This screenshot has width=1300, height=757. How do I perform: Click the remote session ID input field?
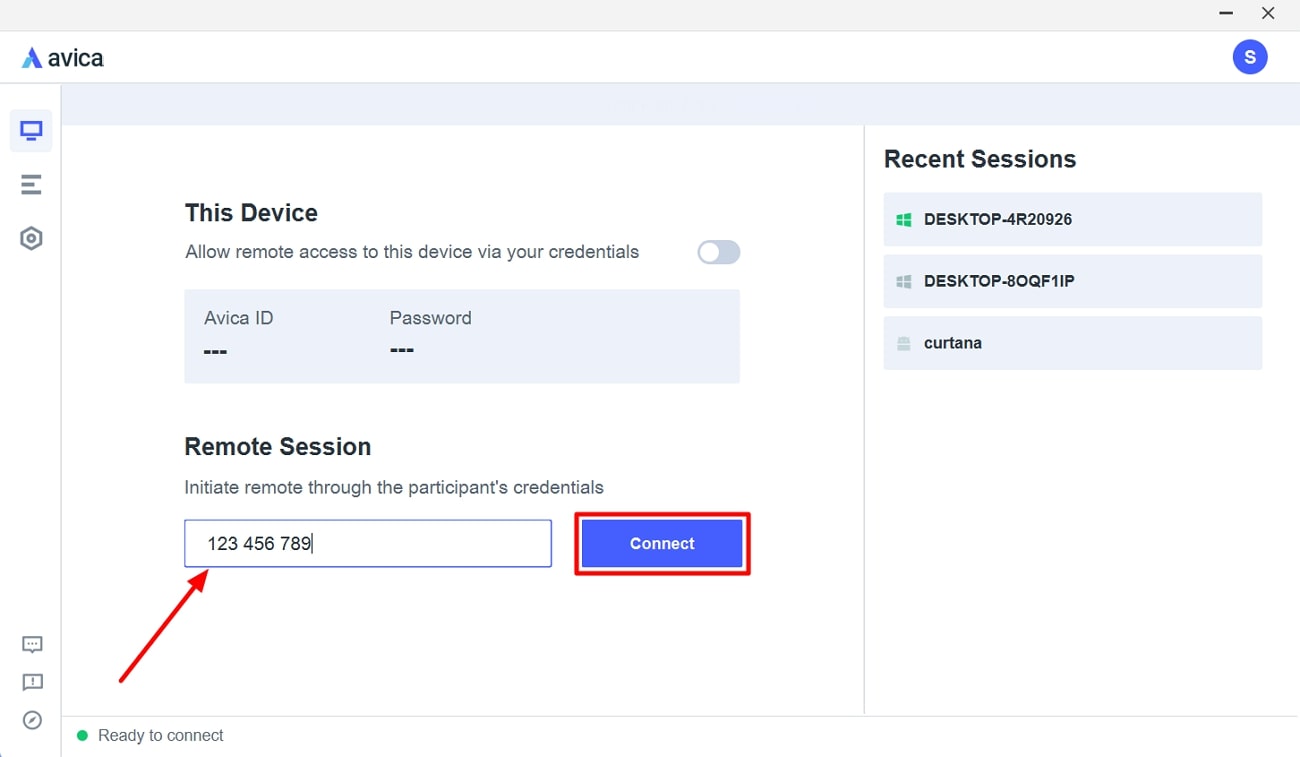(x=368, y=544)
